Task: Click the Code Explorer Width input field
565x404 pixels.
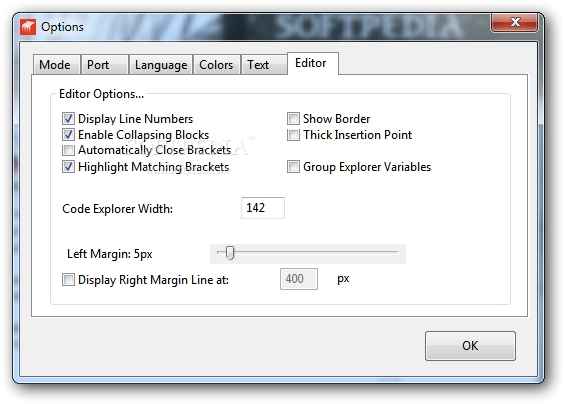Action: click(263, 208)
